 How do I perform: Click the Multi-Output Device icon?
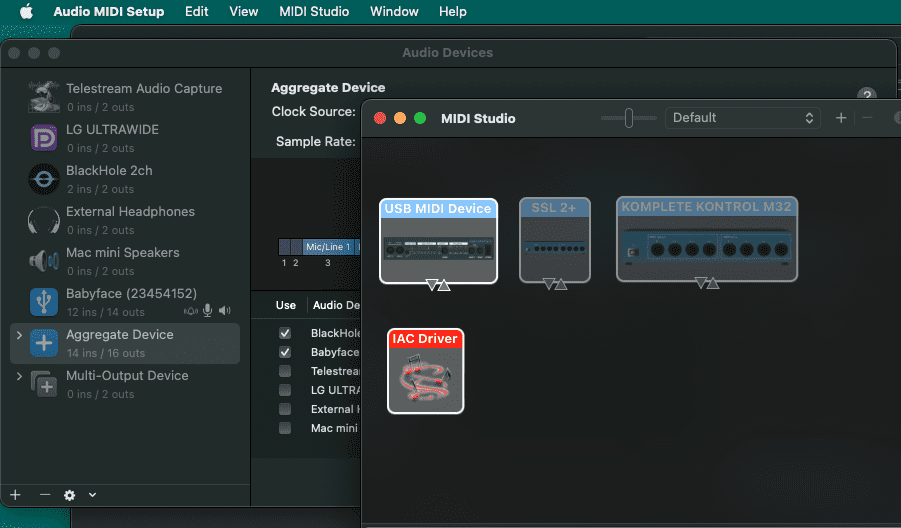(x=44, y=384)
